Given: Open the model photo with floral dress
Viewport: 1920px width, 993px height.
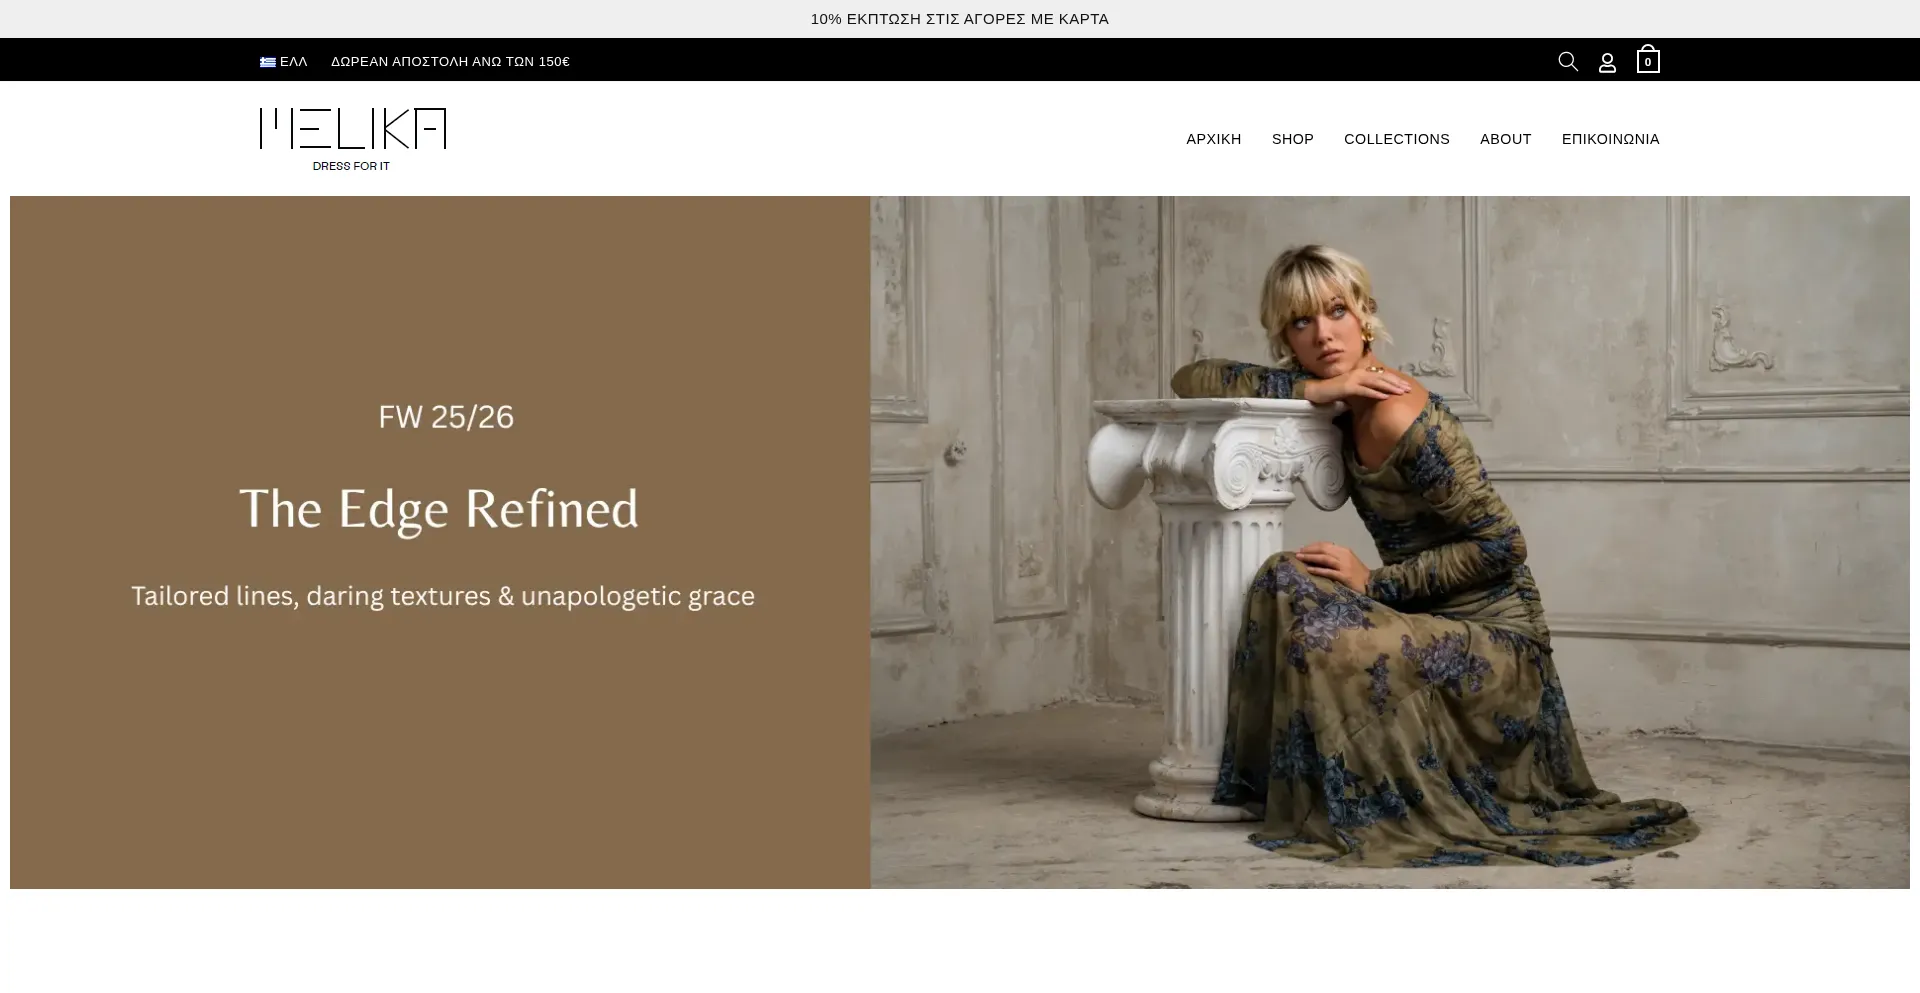Looking at the screenshot, I should coord(1390,542).
